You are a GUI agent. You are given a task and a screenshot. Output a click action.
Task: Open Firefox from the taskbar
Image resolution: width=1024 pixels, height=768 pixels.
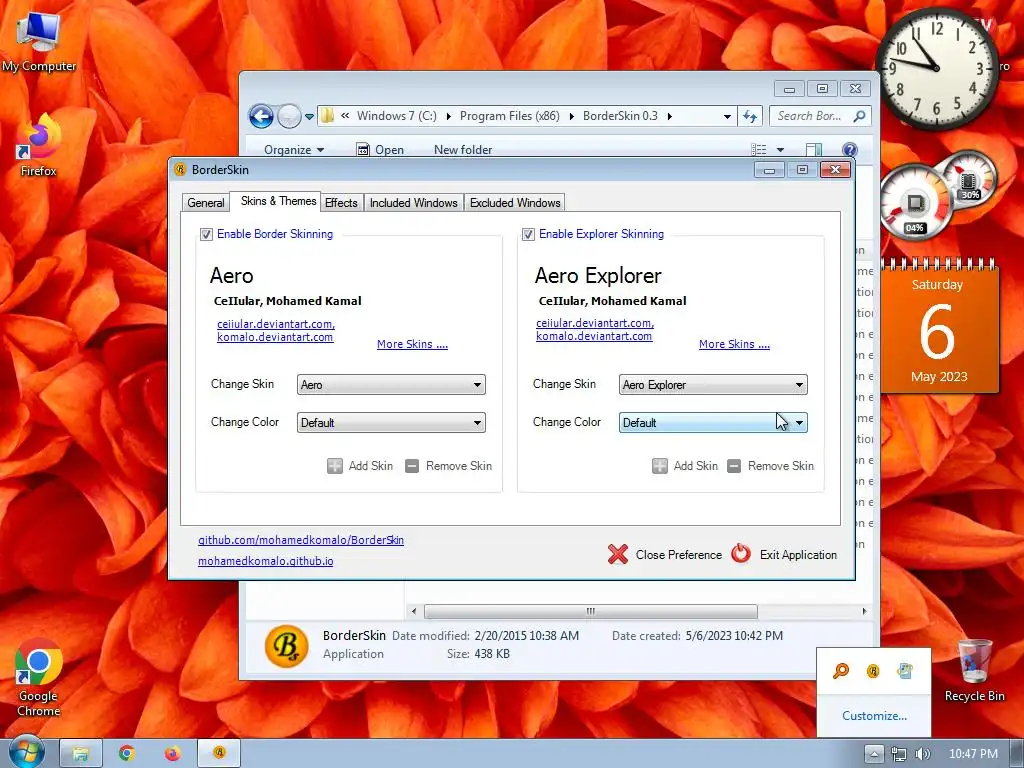pos(172,754)
